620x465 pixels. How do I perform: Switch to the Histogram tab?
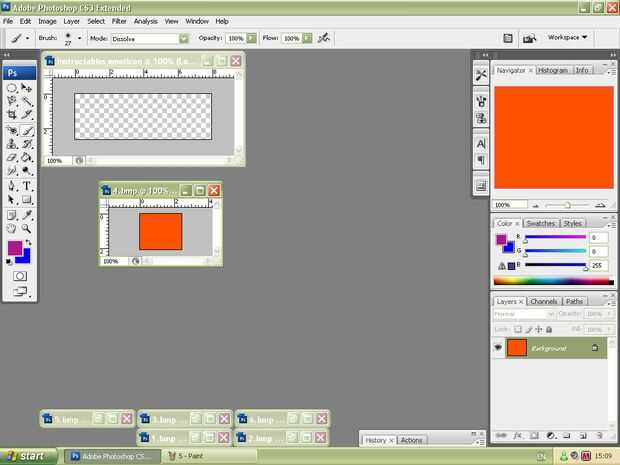tap(552, 70)
